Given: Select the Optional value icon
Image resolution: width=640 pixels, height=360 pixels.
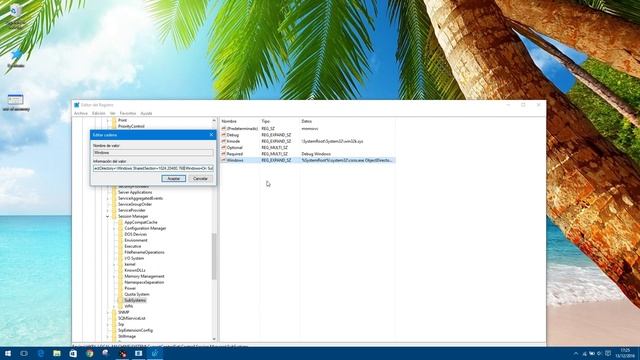Looking at the screenshot, I should coord(224,147).
